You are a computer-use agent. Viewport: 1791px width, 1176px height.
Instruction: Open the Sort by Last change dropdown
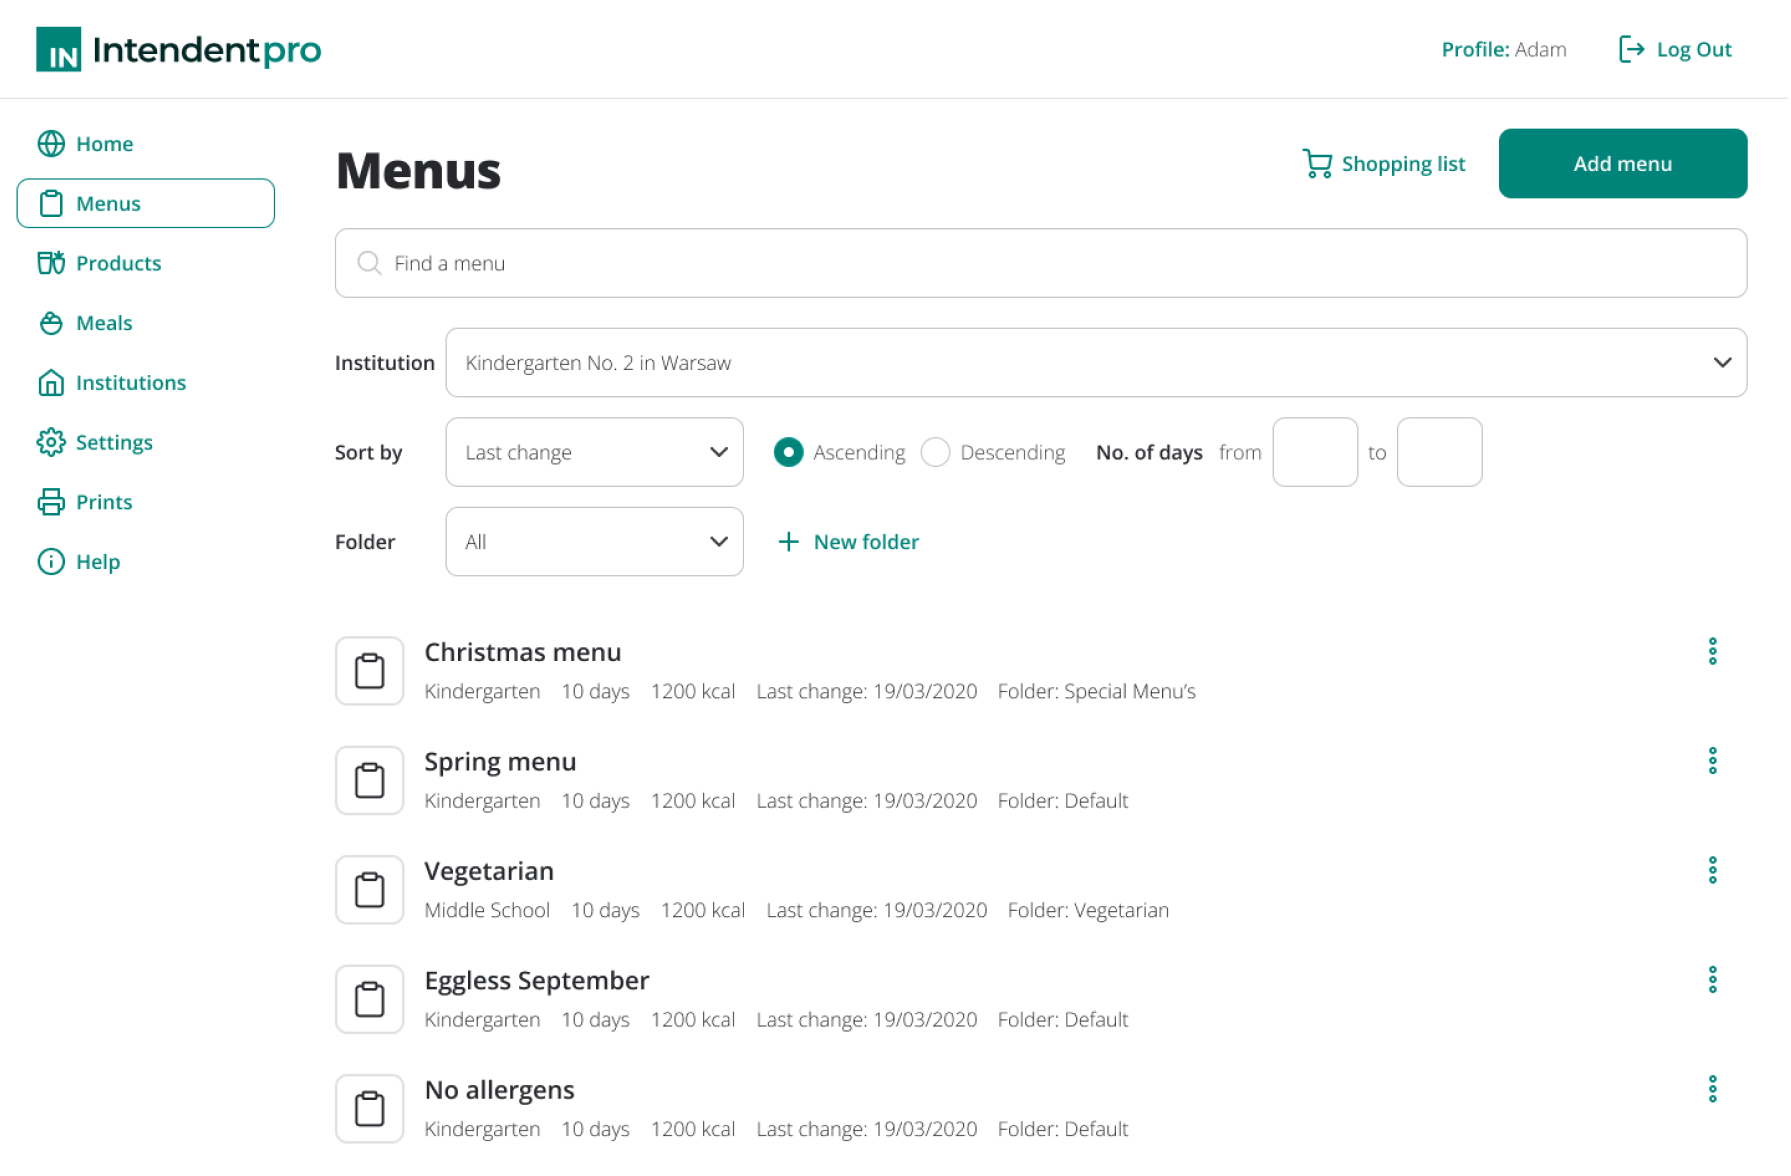(594, 452)
